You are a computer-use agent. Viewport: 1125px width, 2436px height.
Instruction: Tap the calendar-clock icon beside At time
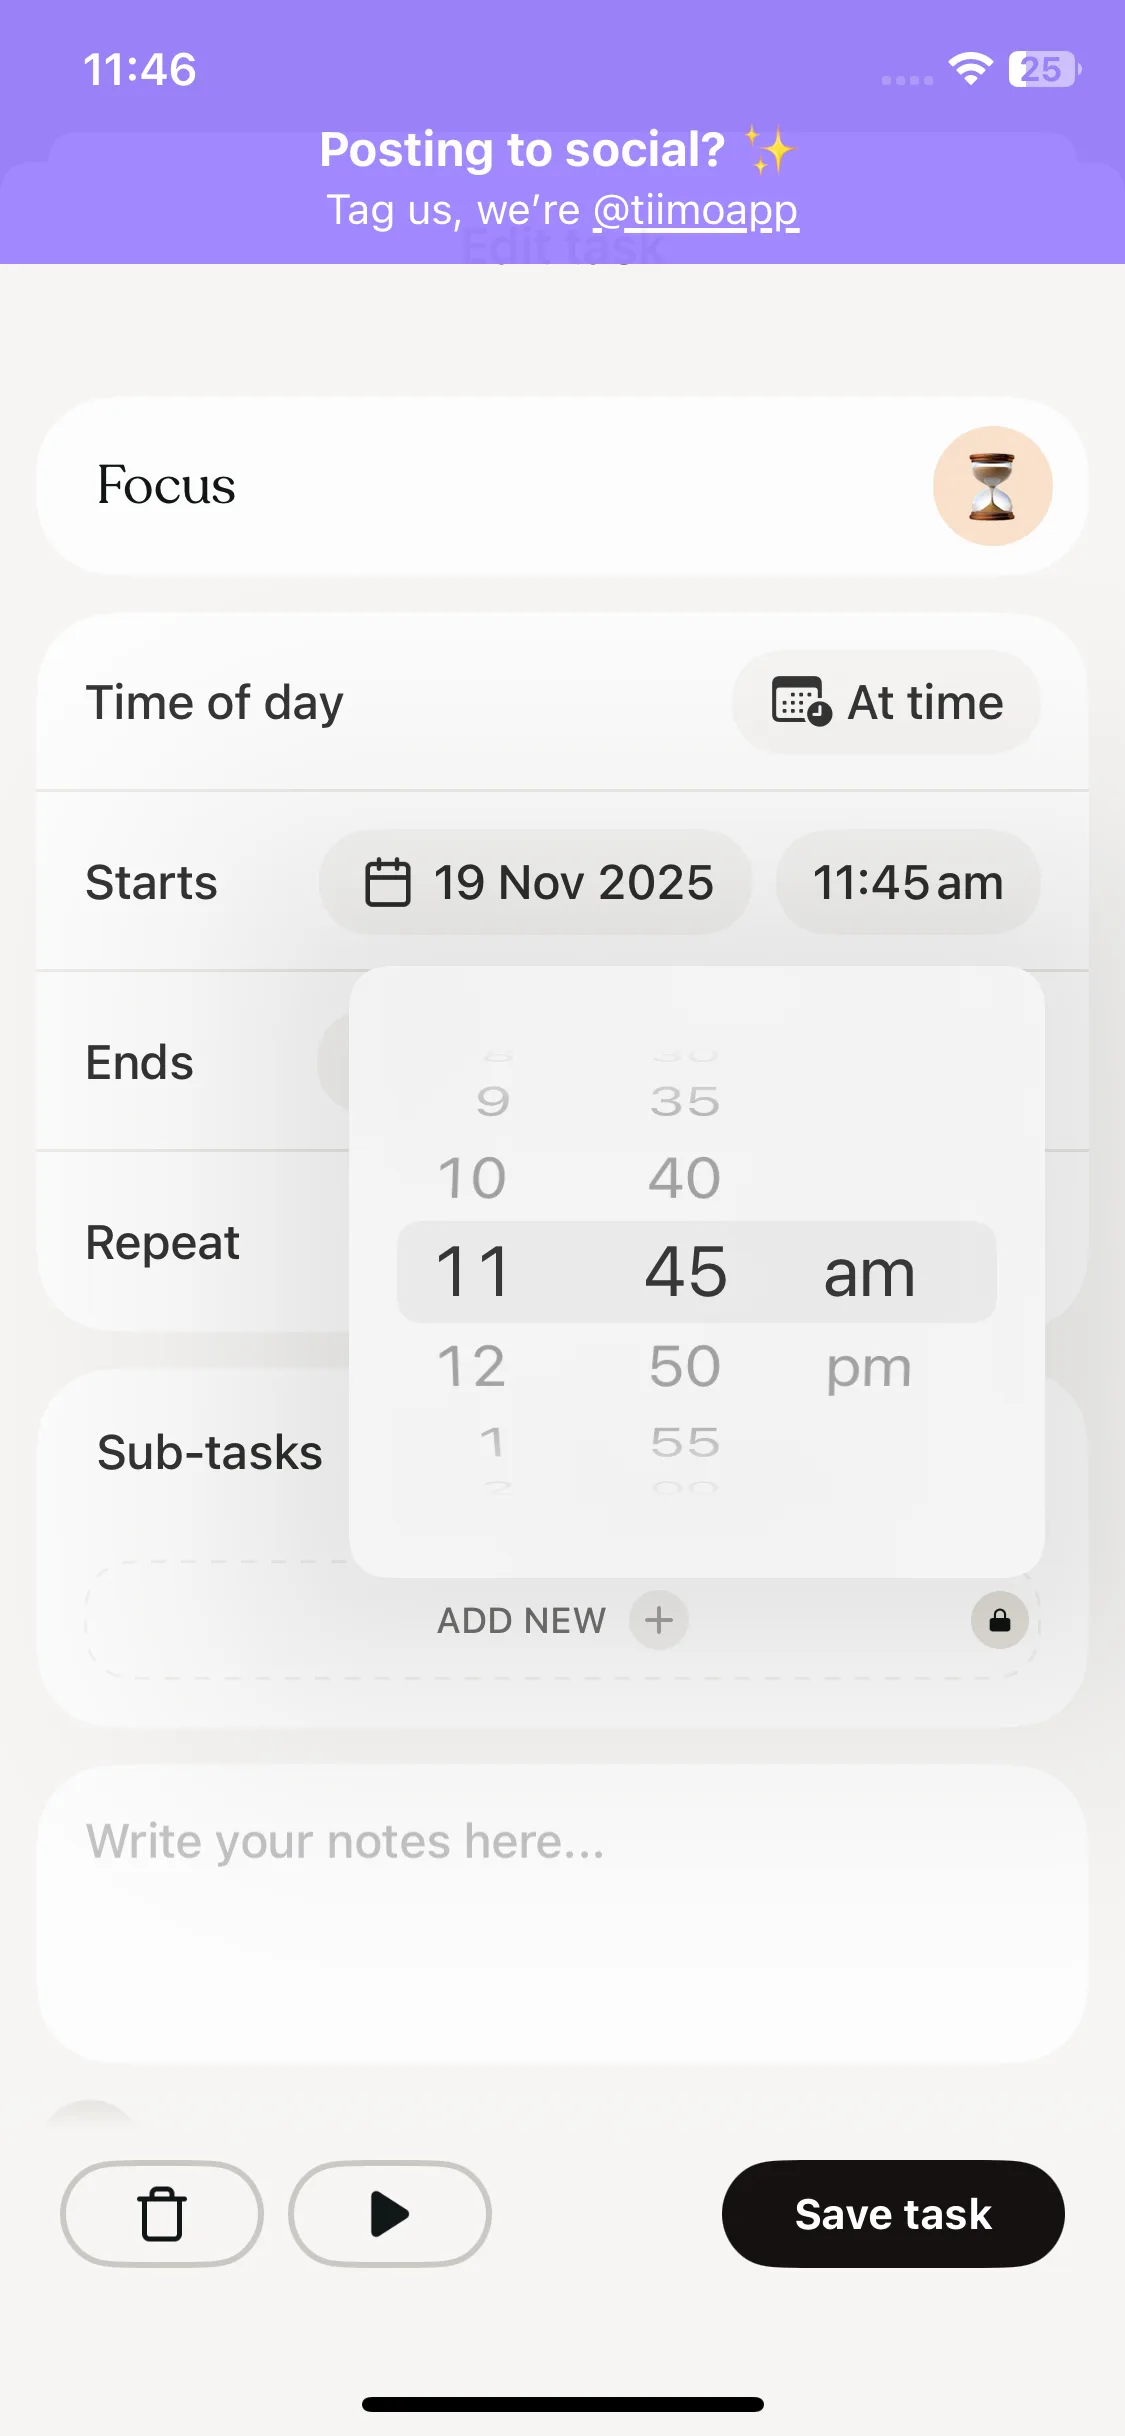[x=801, y=701]
